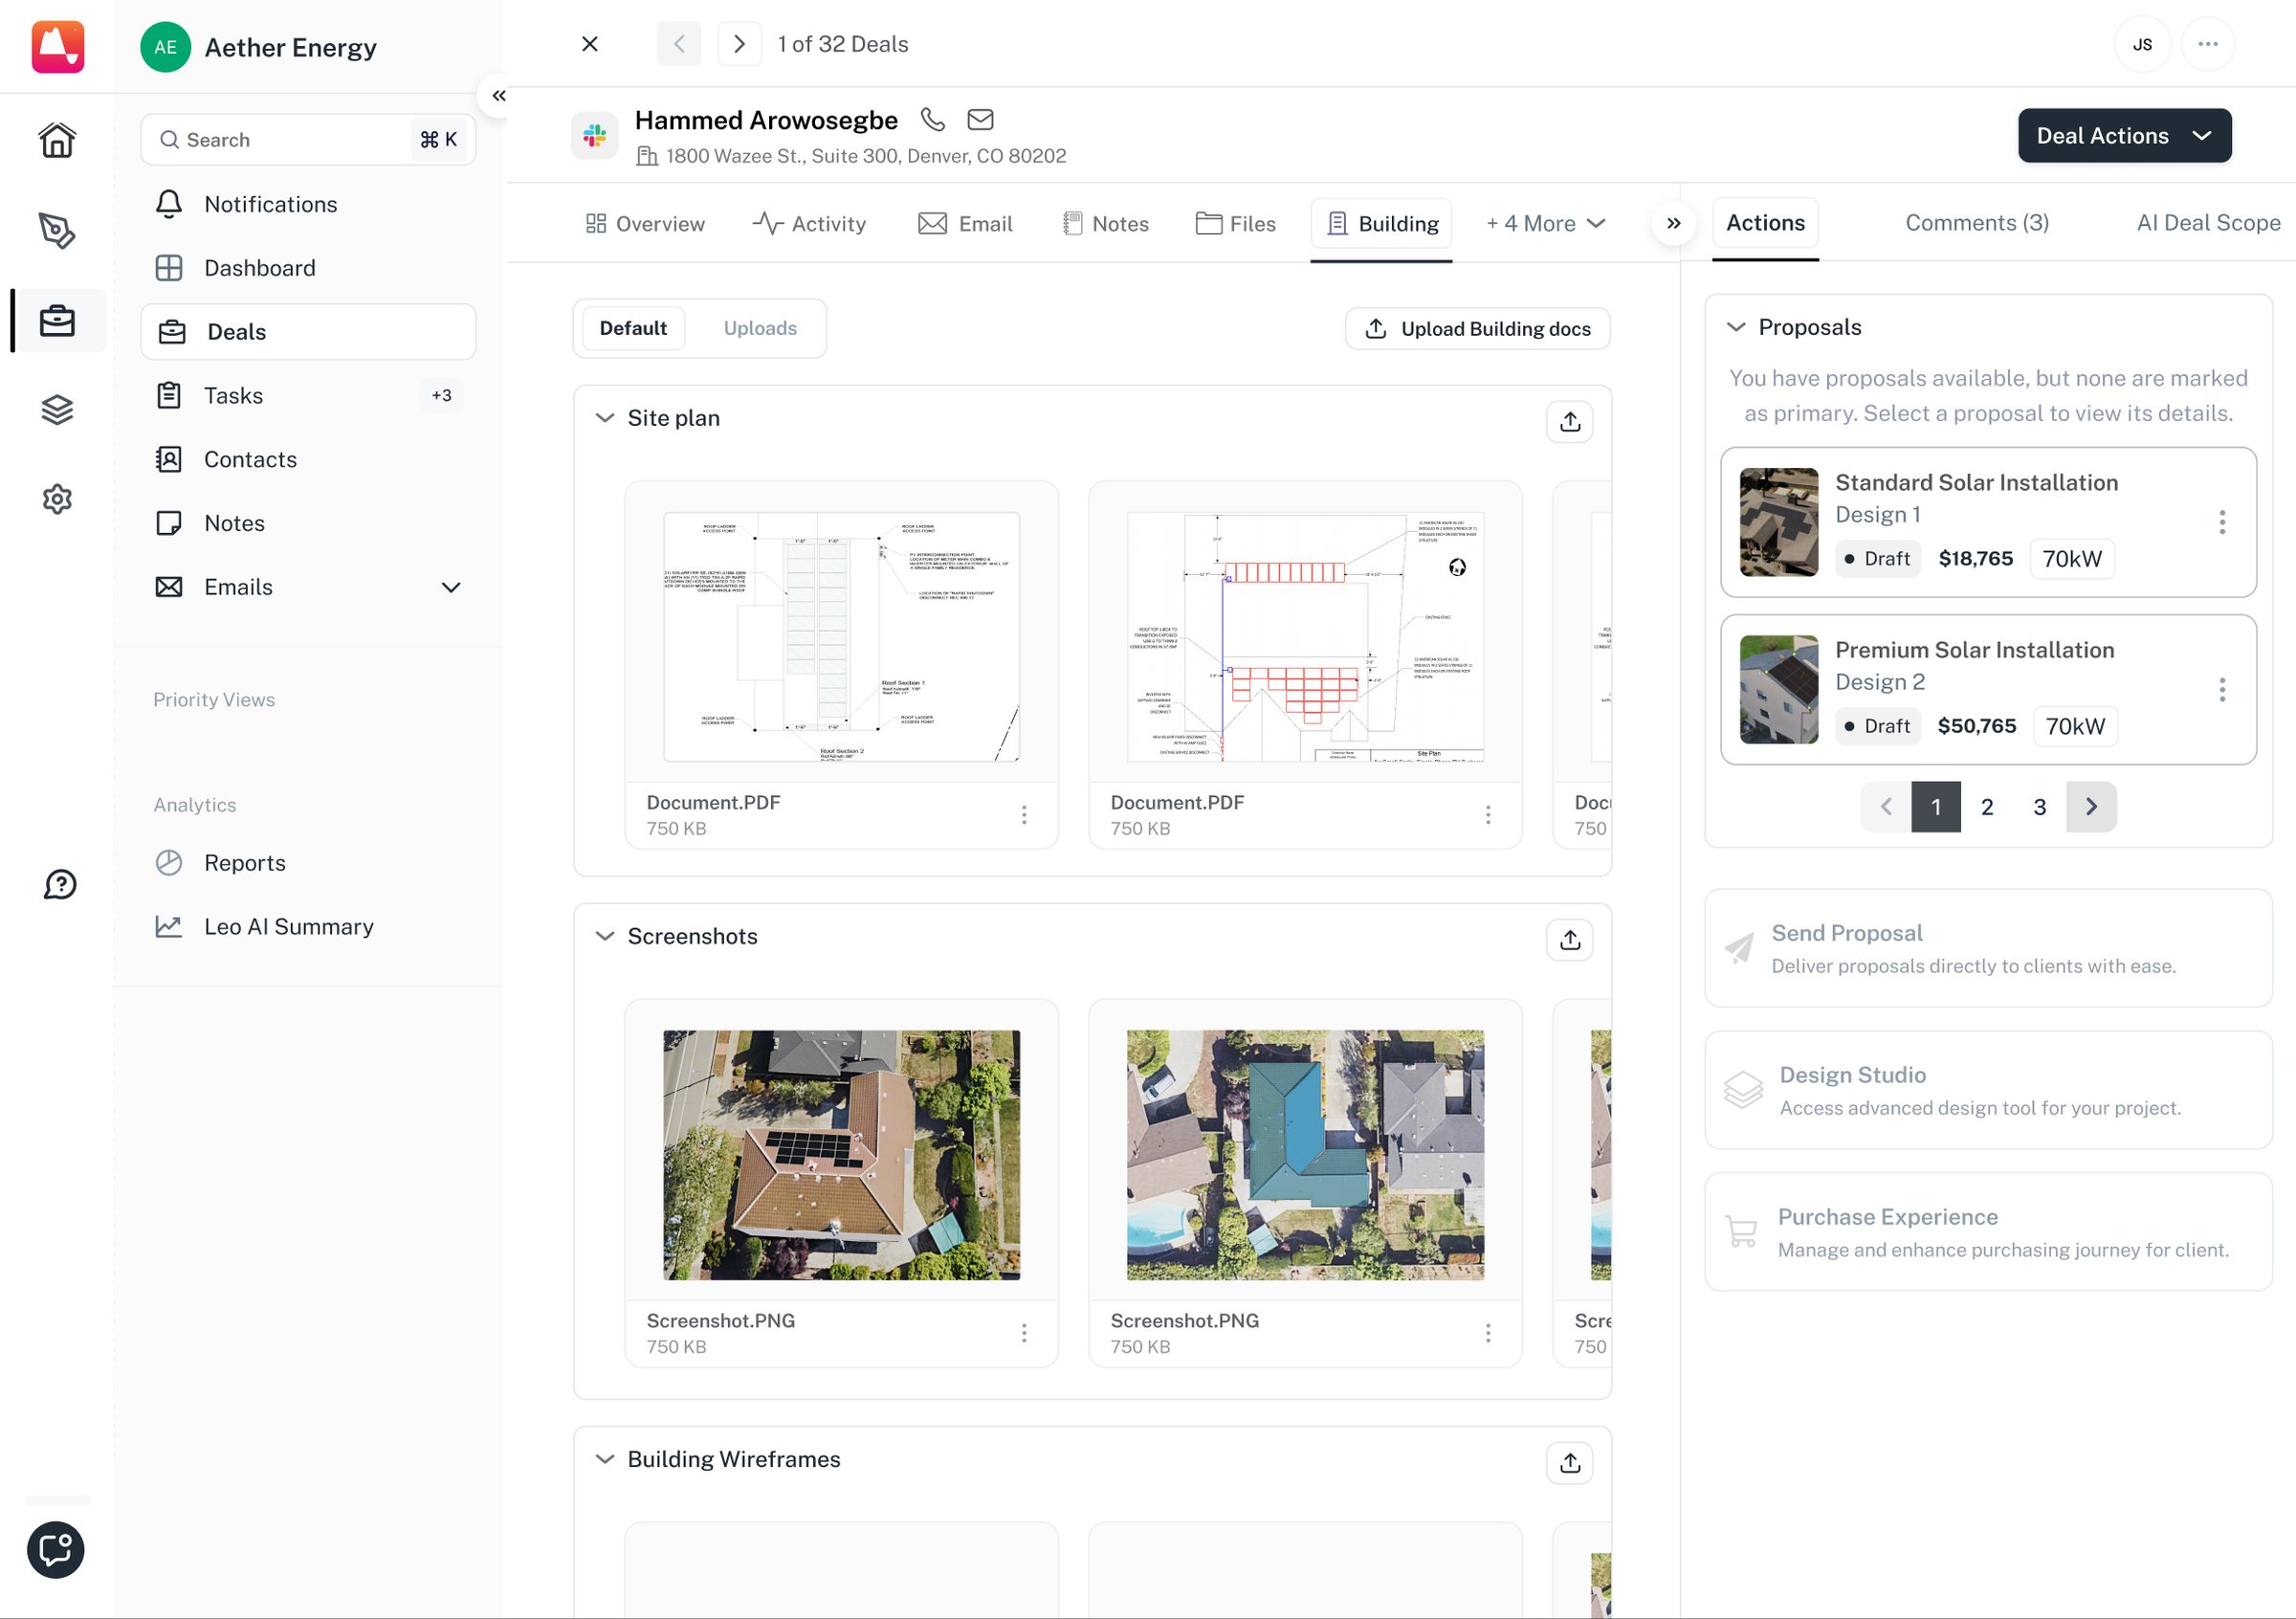2296x1619 pixels.
Task: Go to next proposals page arrow
Action: (2091, 807)
